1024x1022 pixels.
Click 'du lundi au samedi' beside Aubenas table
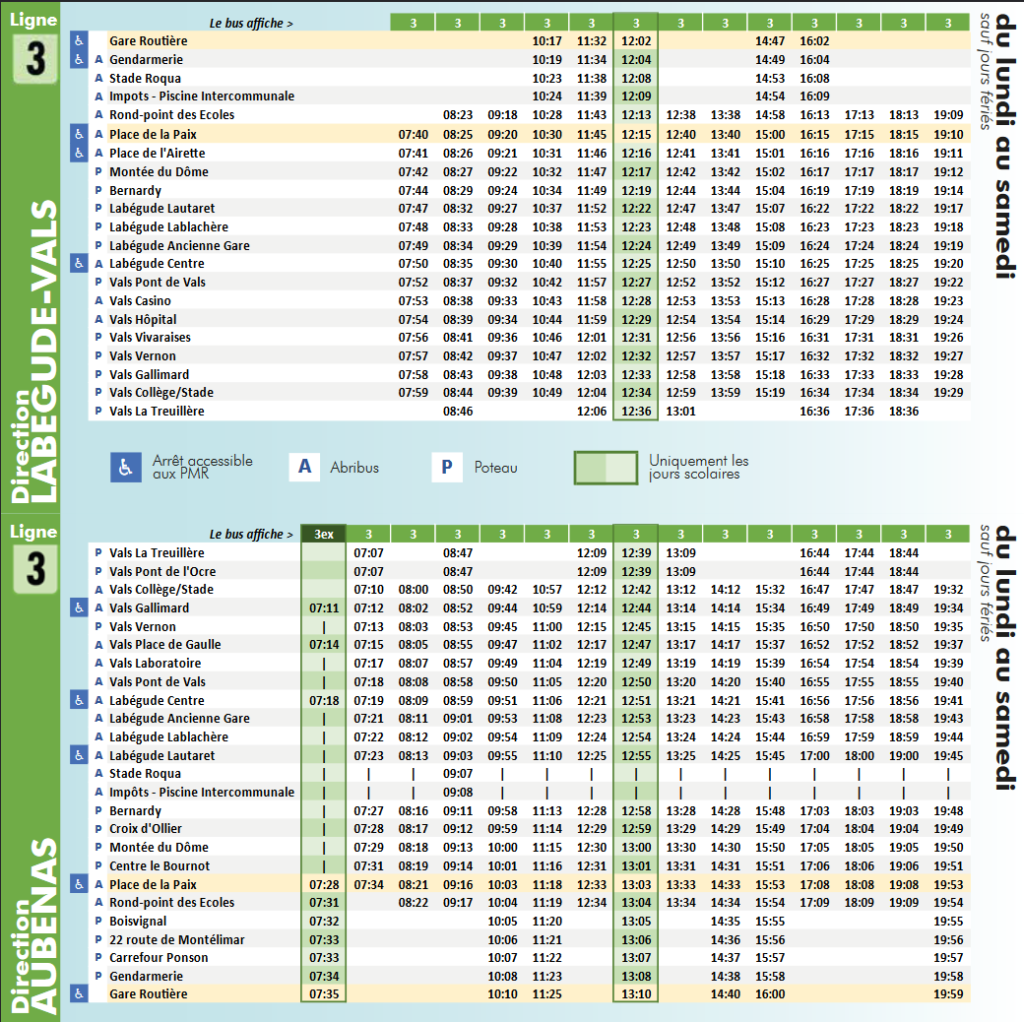point(1006,658)
